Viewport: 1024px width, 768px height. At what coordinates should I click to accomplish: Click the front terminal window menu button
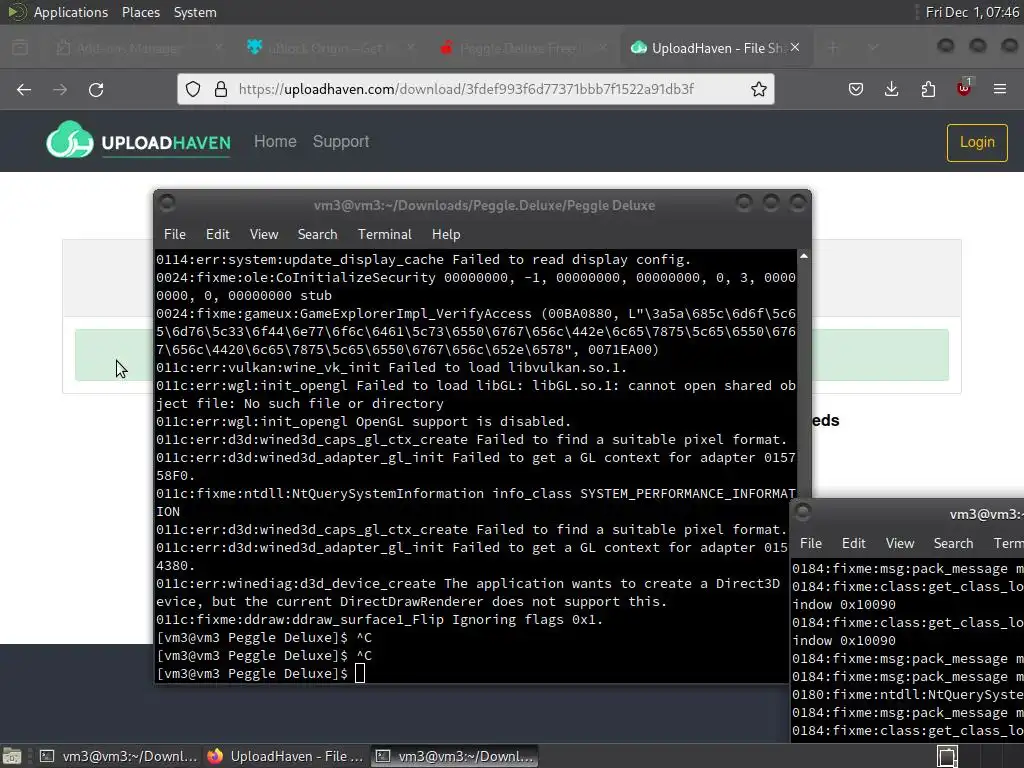coord(167,203)
